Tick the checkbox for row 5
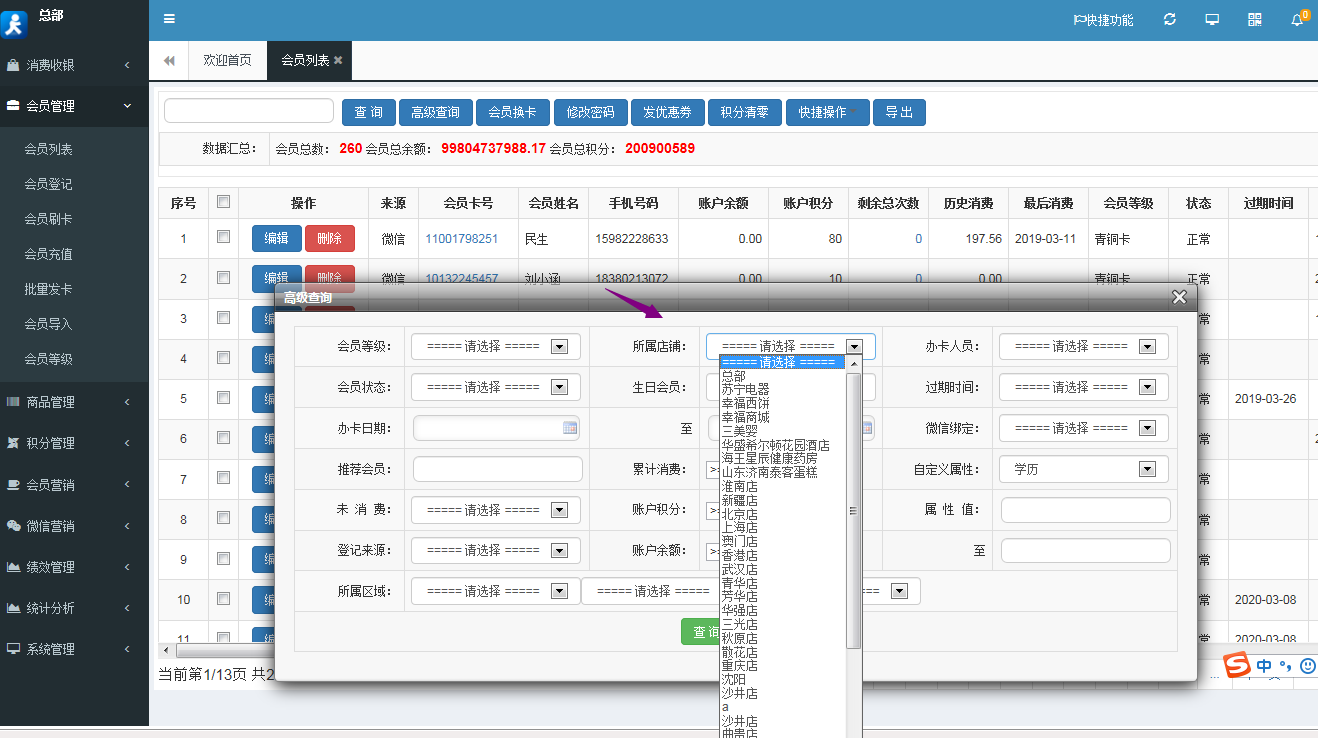This screenshot has height=738, width=1318. pos(223,397)
